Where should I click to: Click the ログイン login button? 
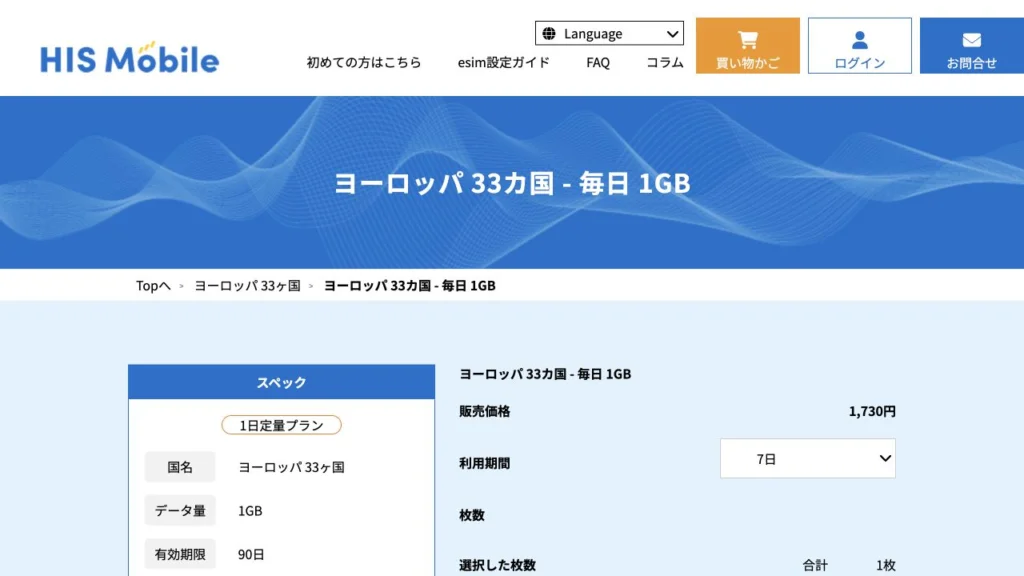(x=859, y=46)
